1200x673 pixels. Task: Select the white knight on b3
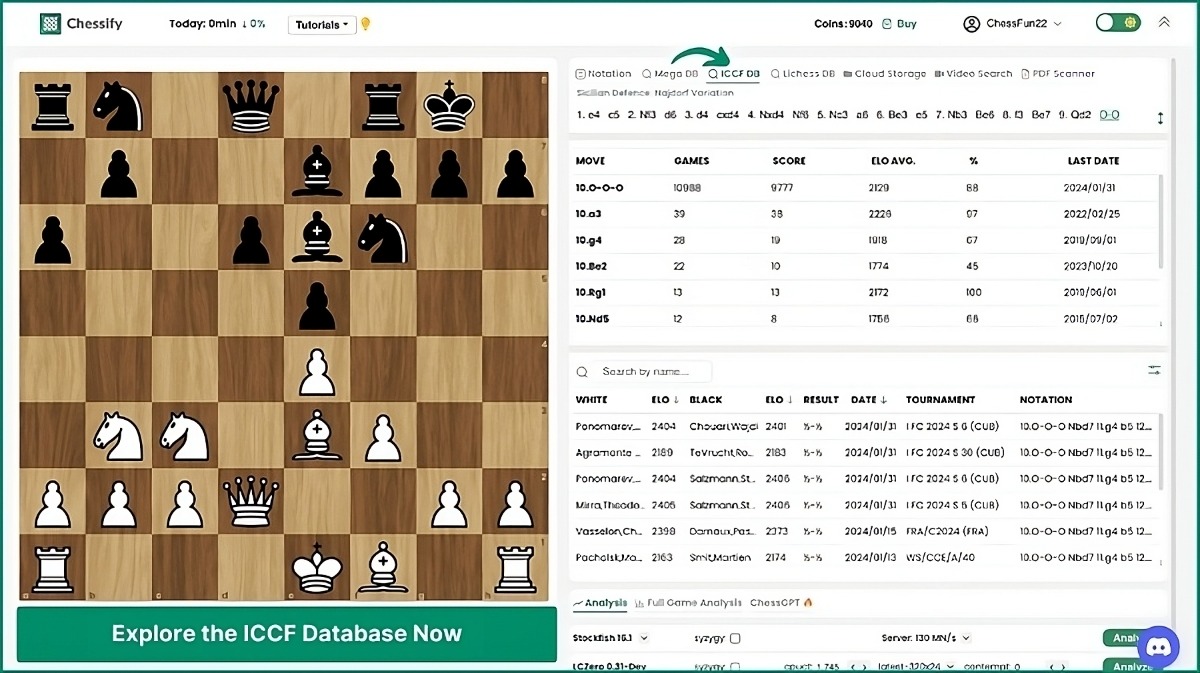tap(119, 436)
